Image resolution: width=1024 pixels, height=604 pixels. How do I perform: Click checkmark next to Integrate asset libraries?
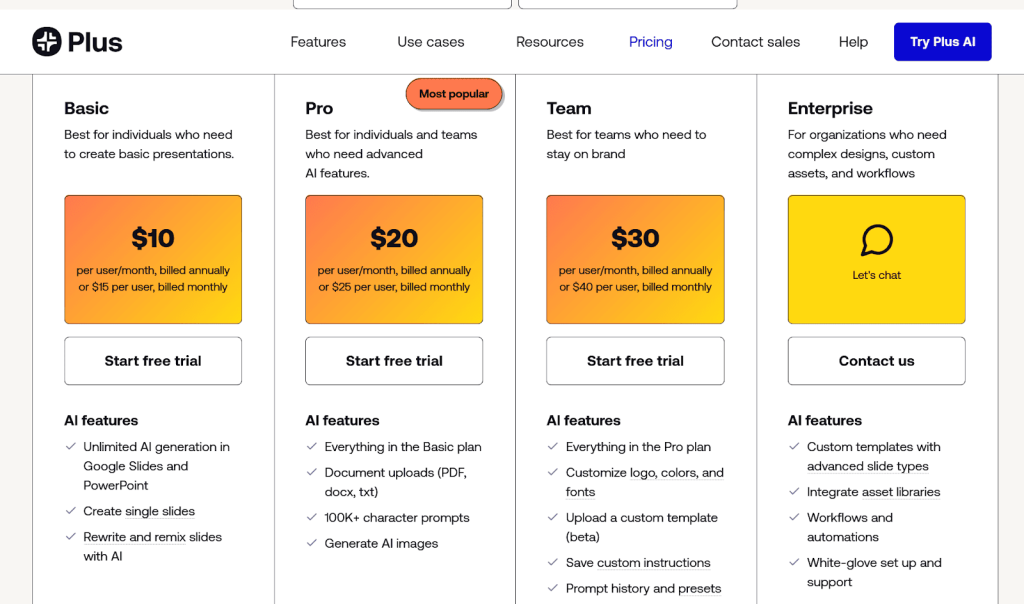[794, 492]
